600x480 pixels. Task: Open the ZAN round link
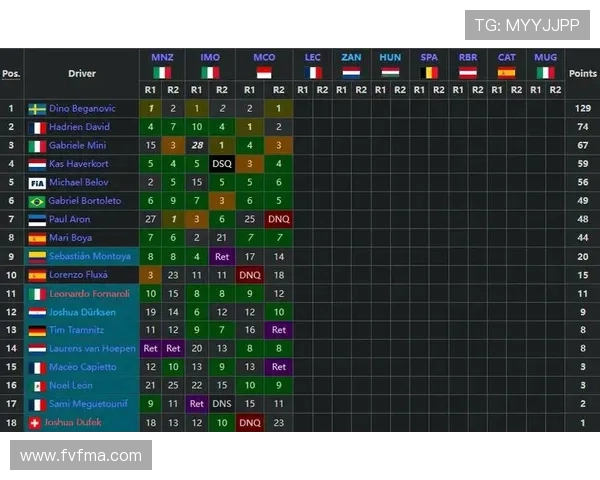351,57
